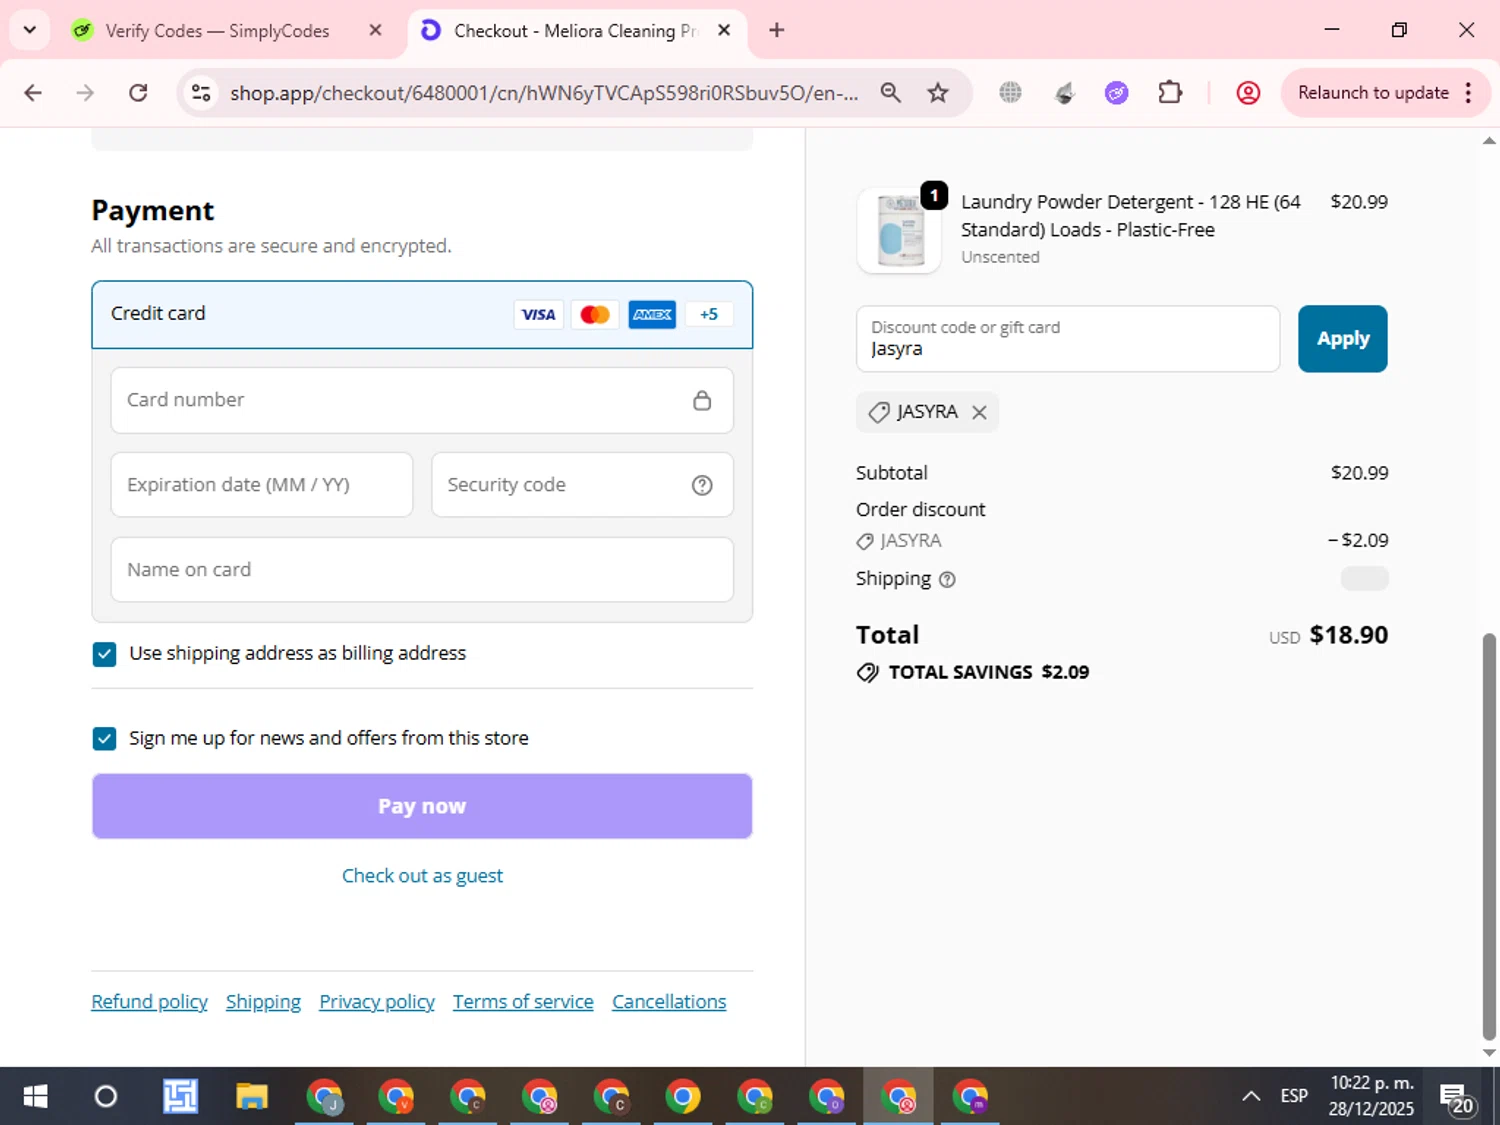Image resolution: width=1500 pixels, height=1125 pixels.
Task: Select the Credit card payment option
Action: tap(422, 314)
